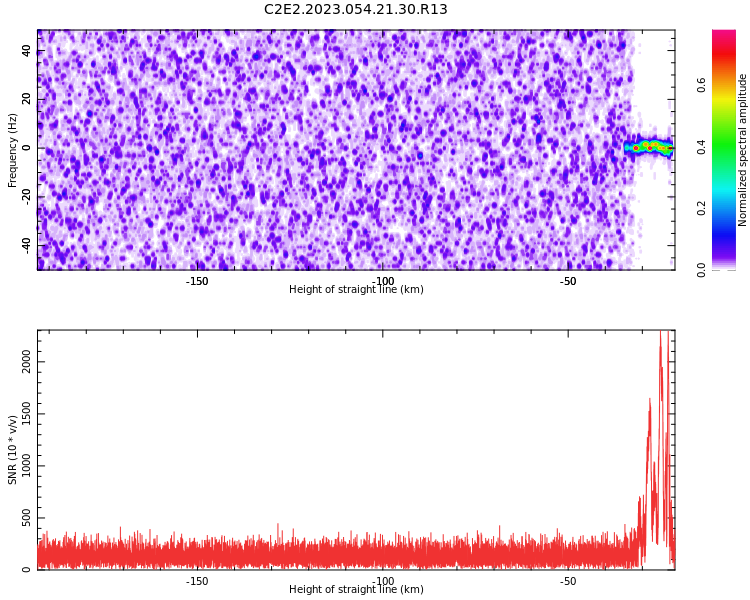Select colorbar tick value 0.2
Screen dimensions: 750x600
click(702, 208)
